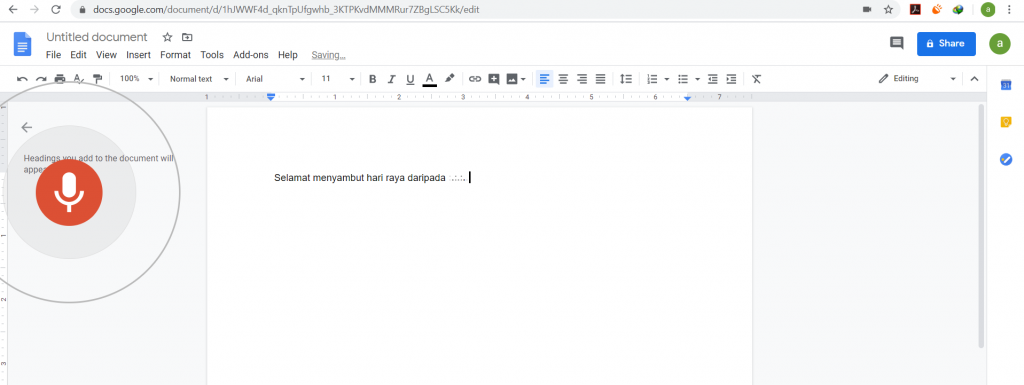Screen dimensions: 1024x385
Task: Open the Chrome three-dot menu
Action: click(1010, 10)
